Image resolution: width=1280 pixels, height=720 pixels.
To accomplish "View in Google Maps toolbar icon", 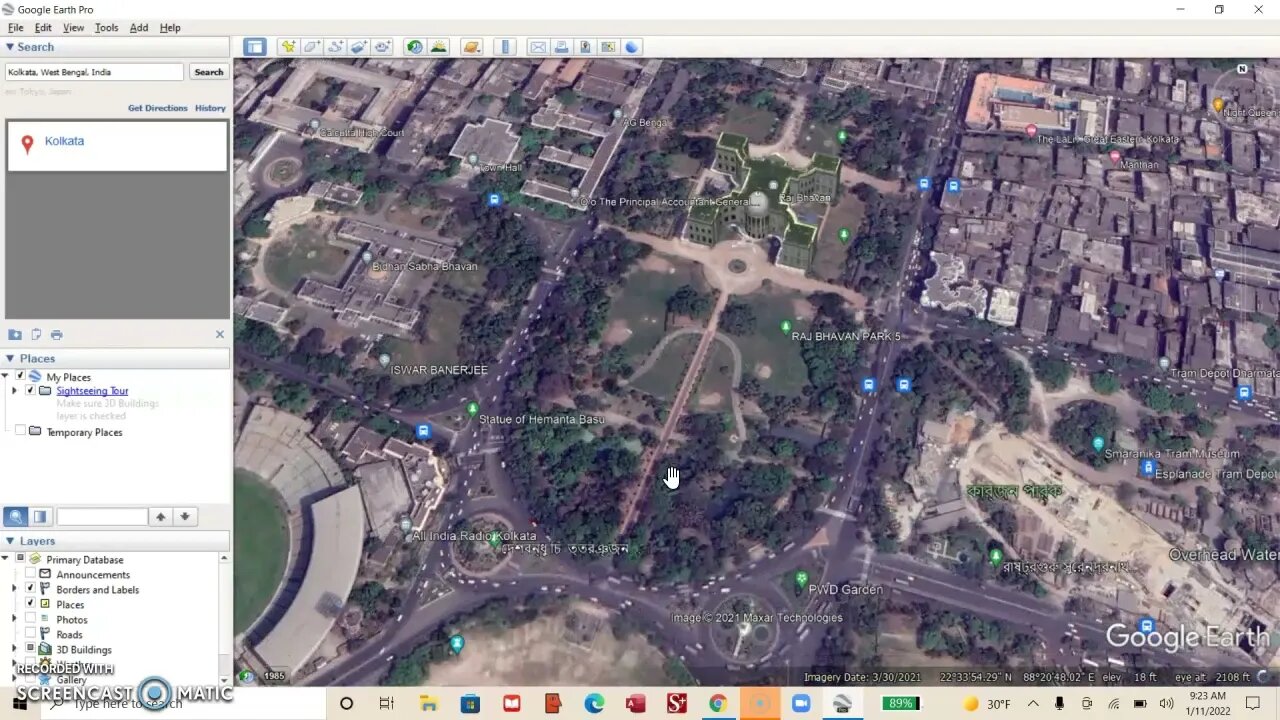I will click(x=608, y=47).
